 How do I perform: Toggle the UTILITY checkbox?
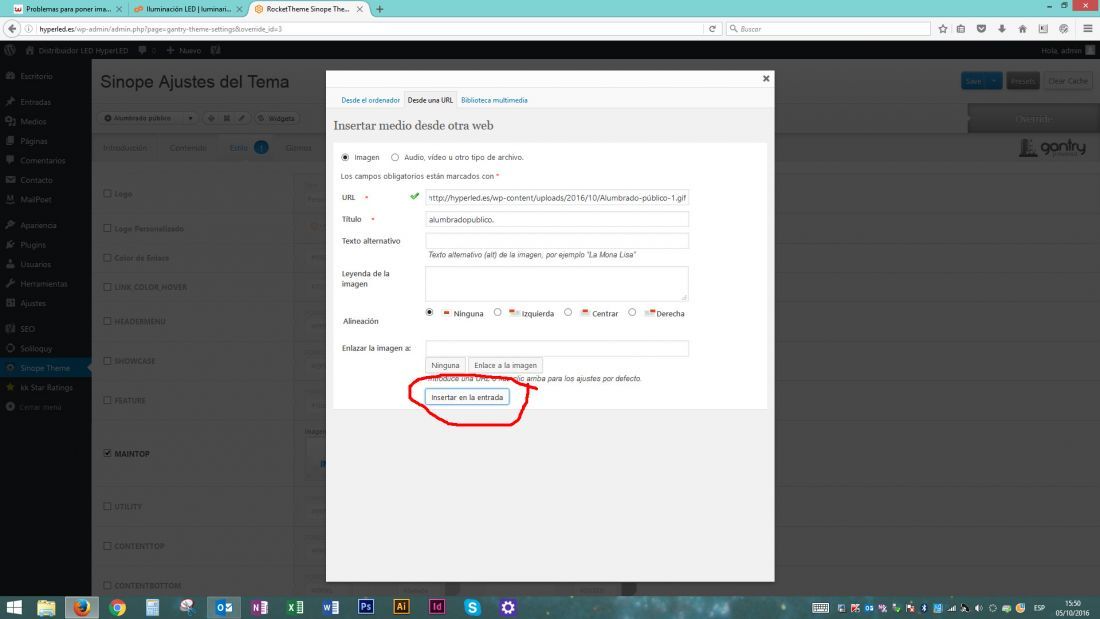107,506
